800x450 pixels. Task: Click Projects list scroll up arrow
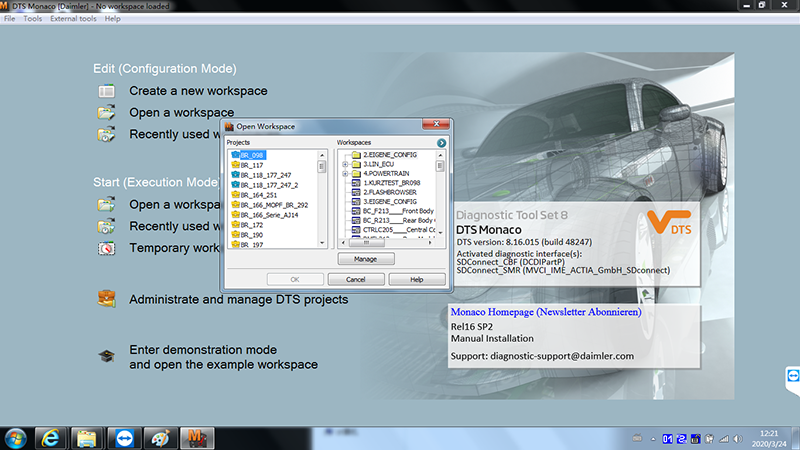coord(322,155)
